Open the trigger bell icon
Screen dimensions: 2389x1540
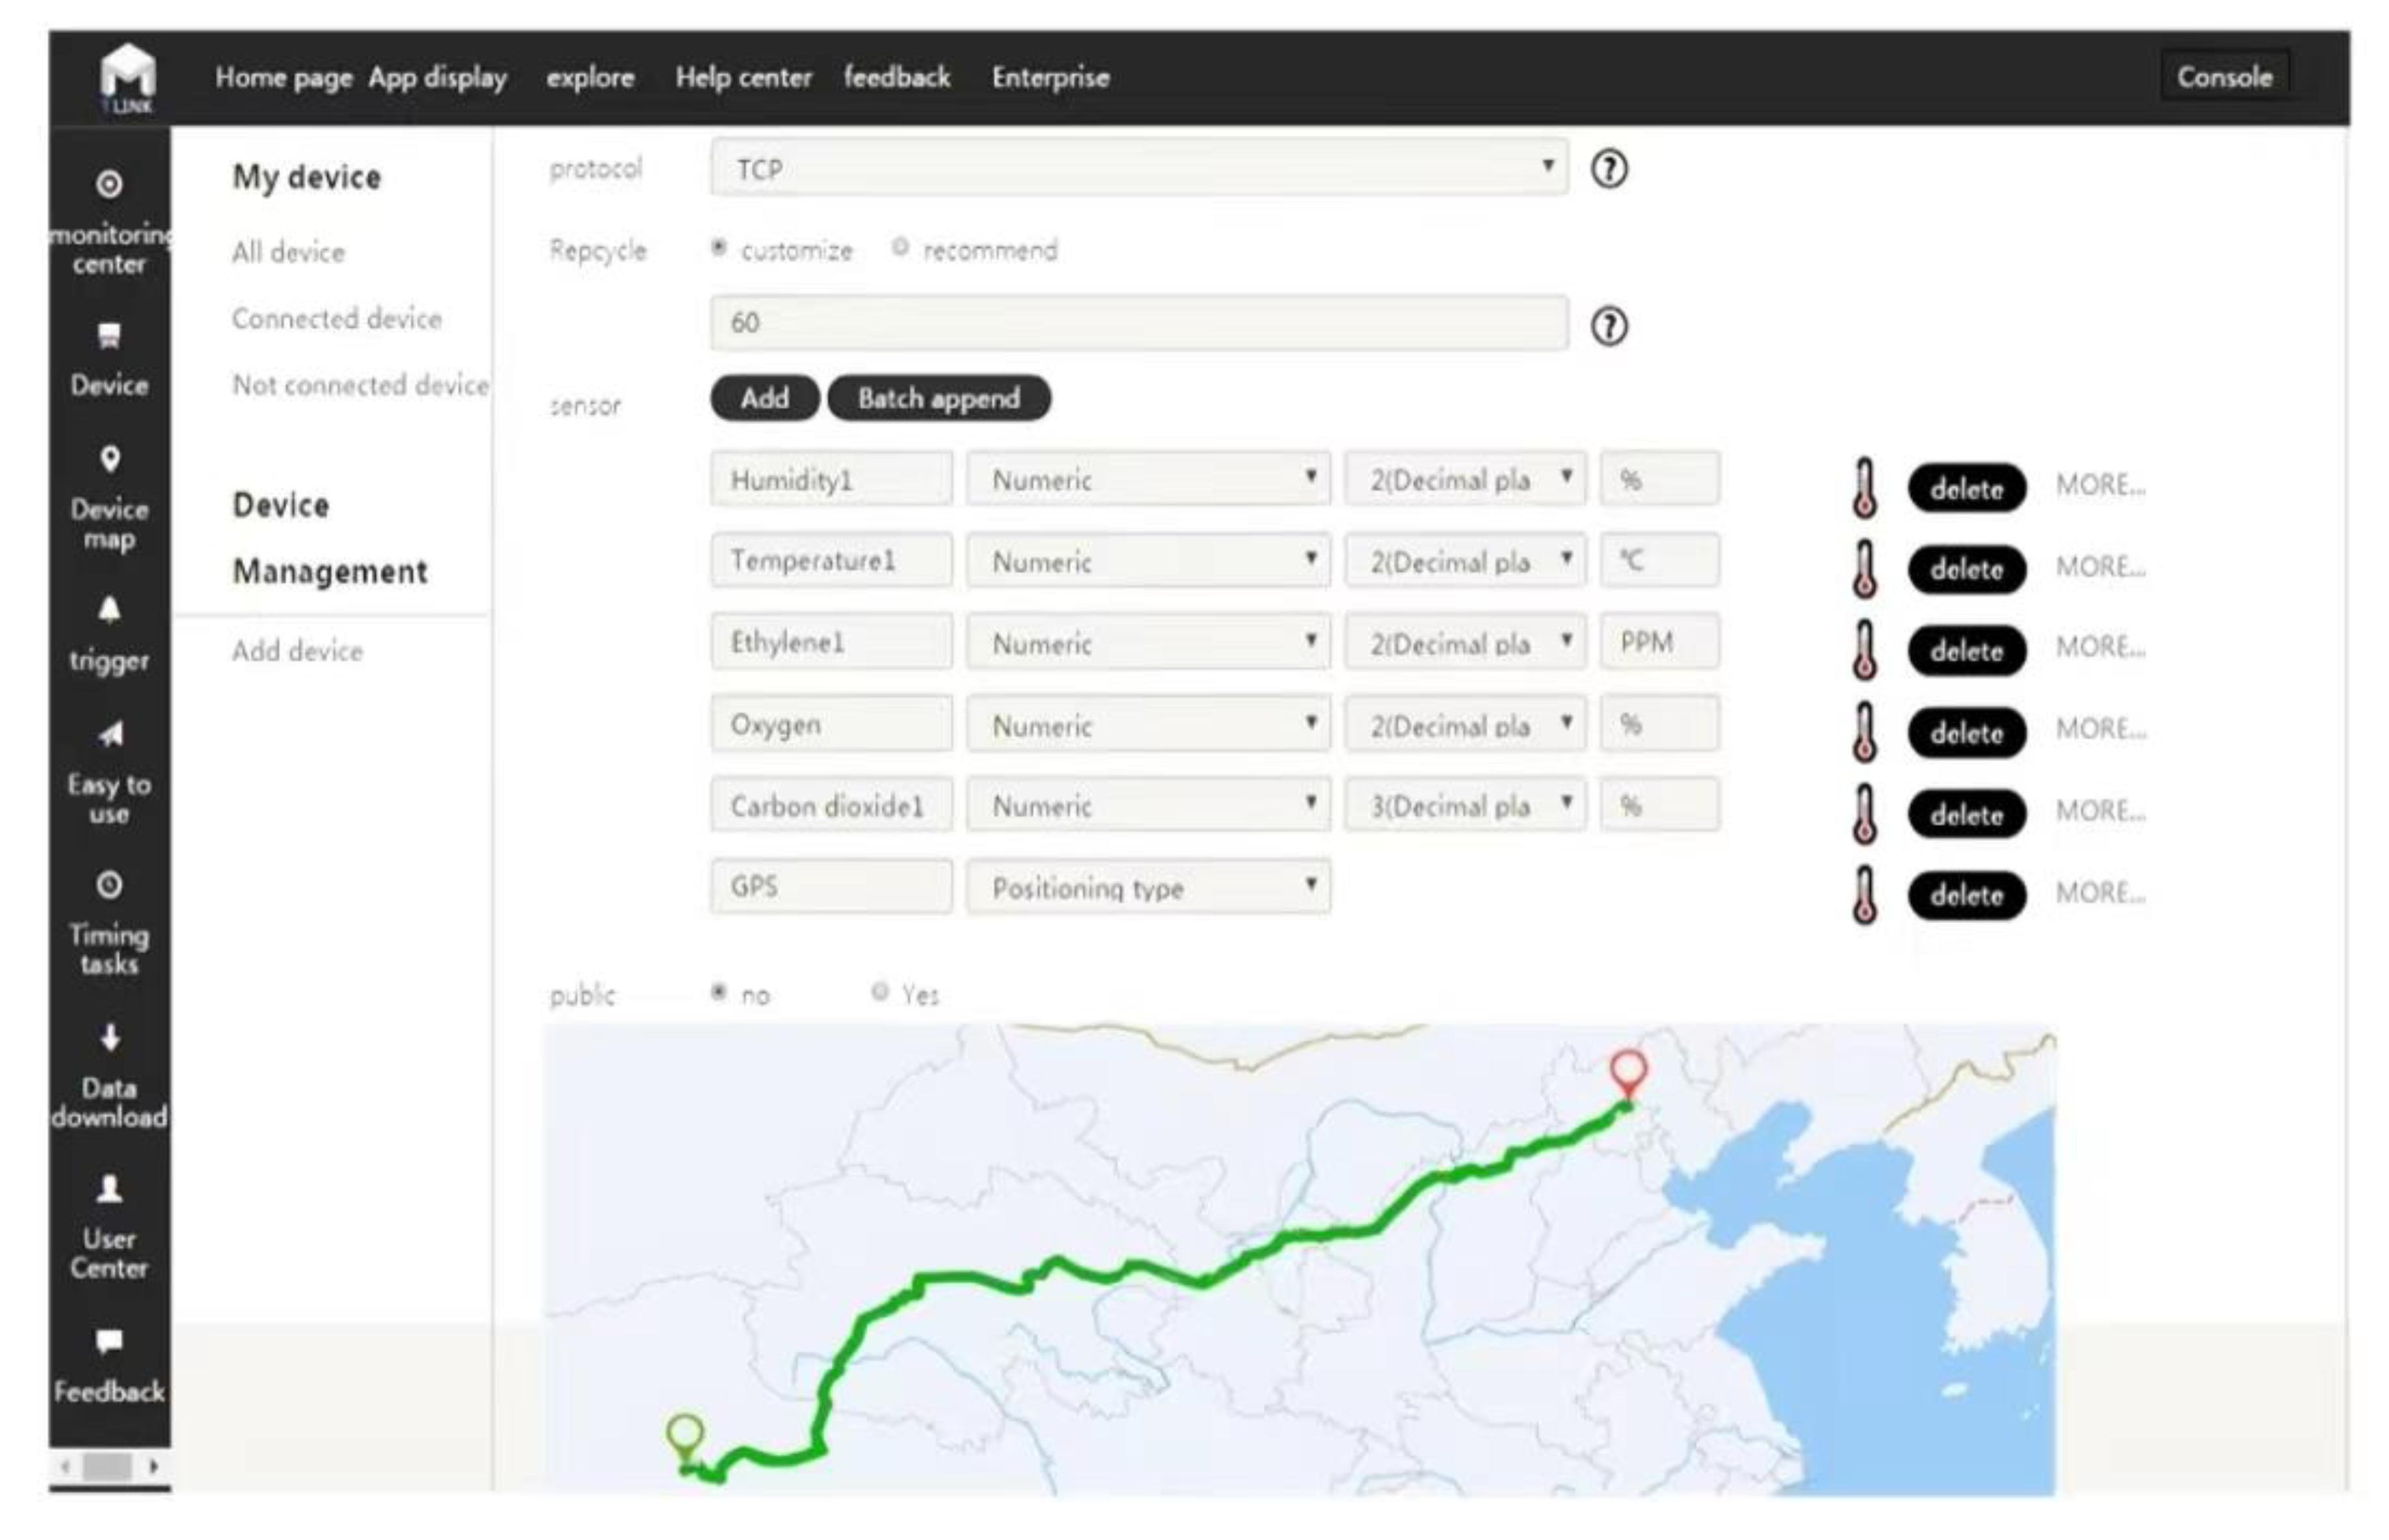110,609
